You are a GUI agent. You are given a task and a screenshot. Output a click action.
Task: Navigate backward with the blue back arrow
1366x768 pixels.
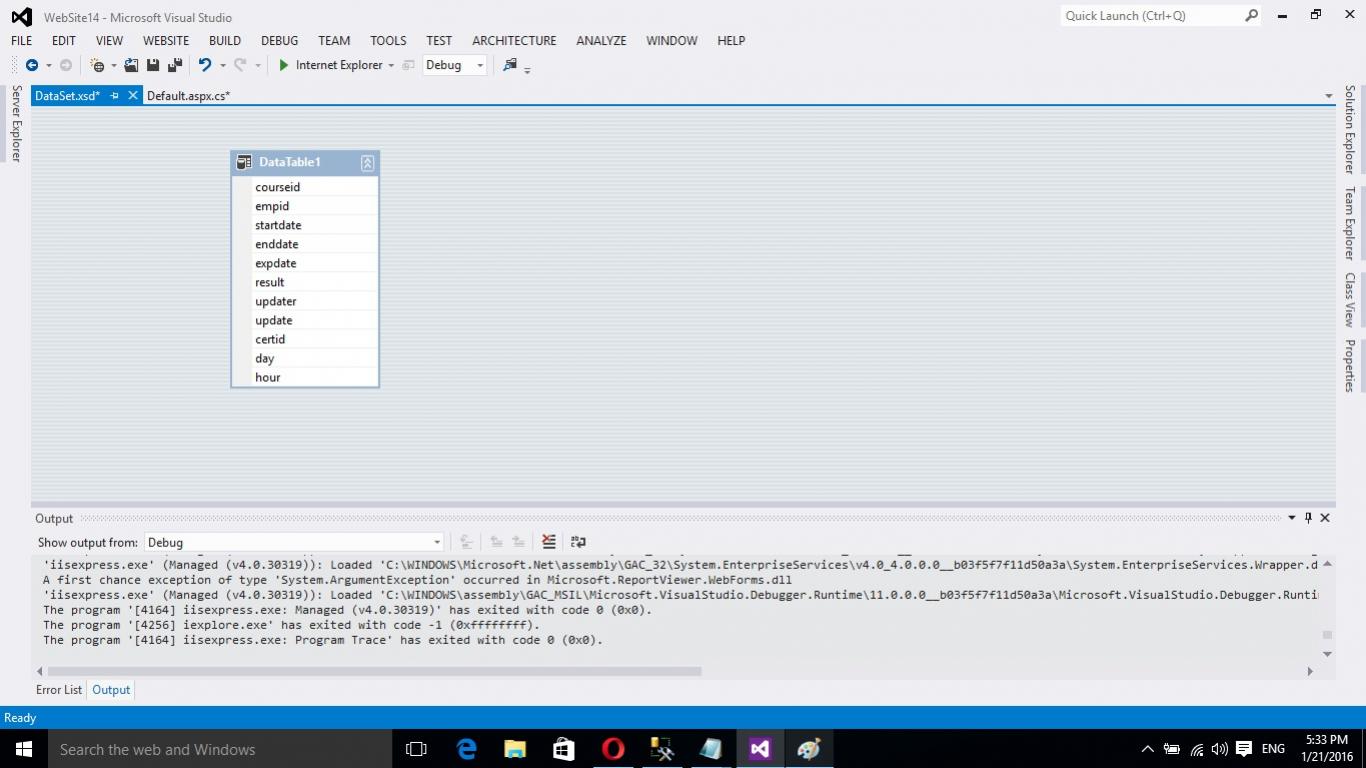coord(32,65)
